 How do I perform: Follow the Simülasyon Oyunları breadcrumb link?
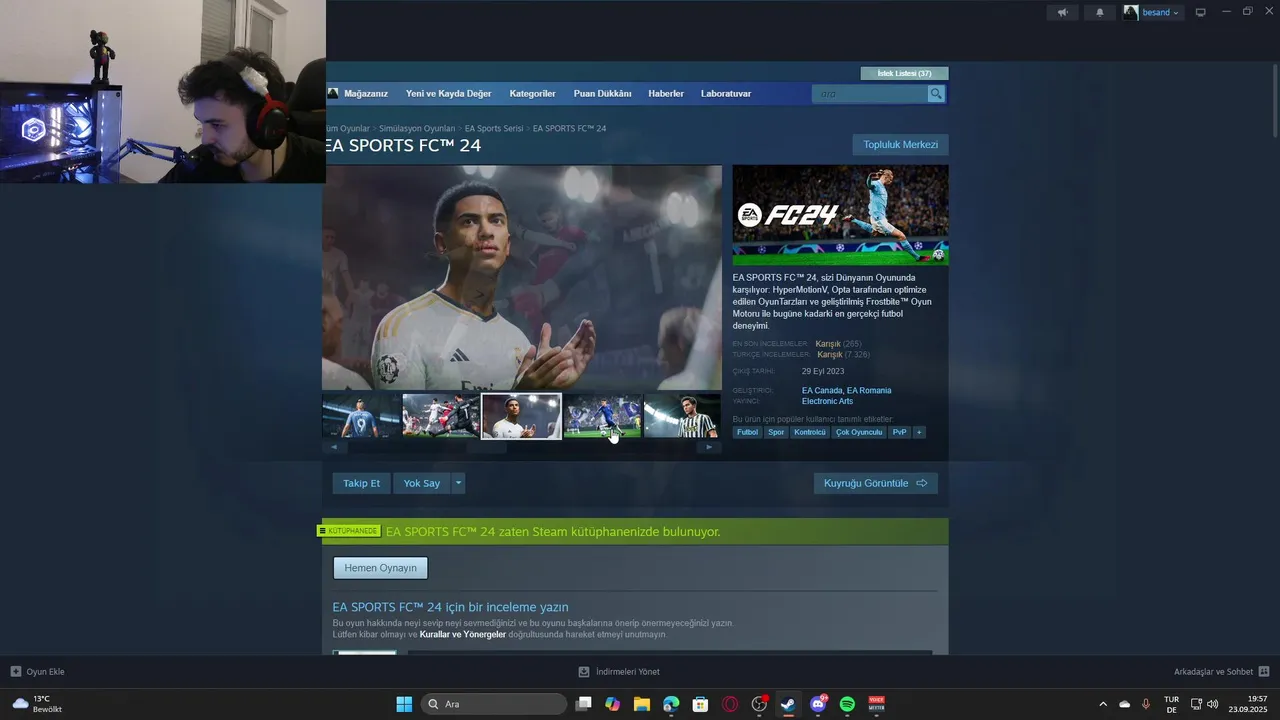click(417, 128)
